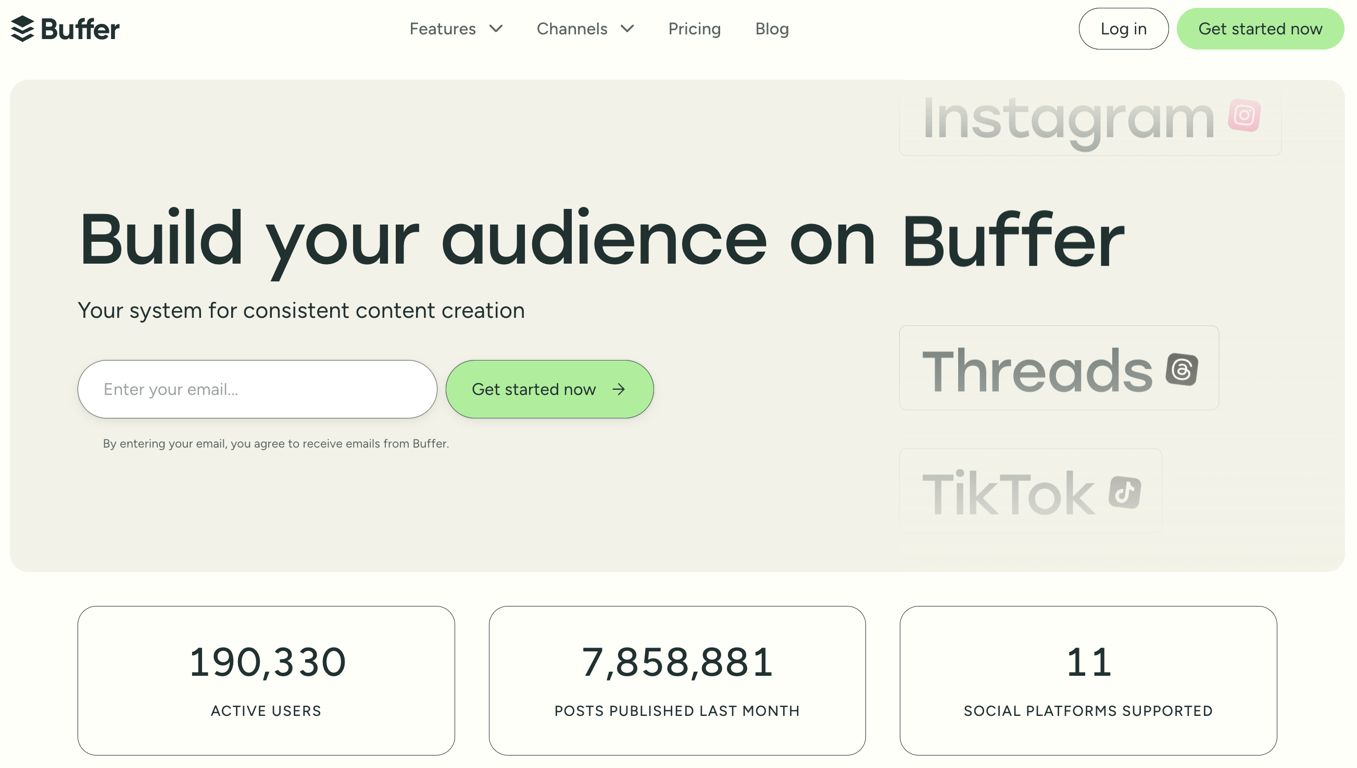The image size is (1357, 768).
Task: Click the Instagram card in the hero banner
Action: 1090,120
